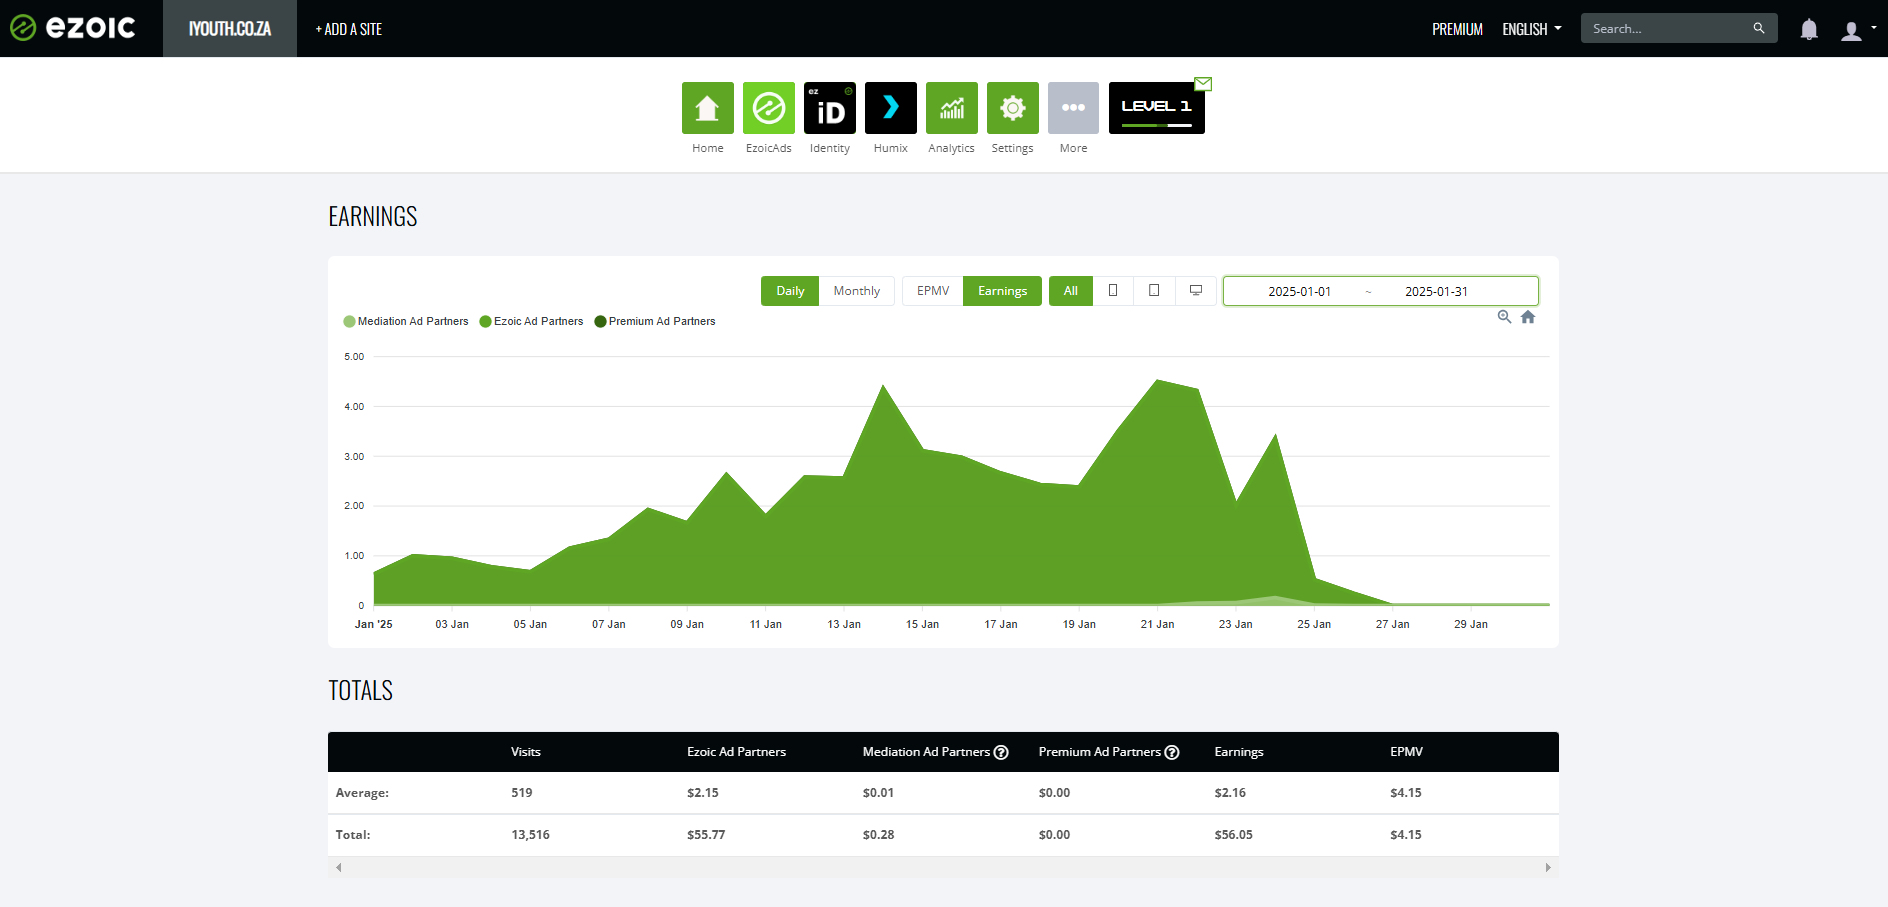Open the Humix icon
The width and height of the screenshot is (1888, 907).
(891, 108)
